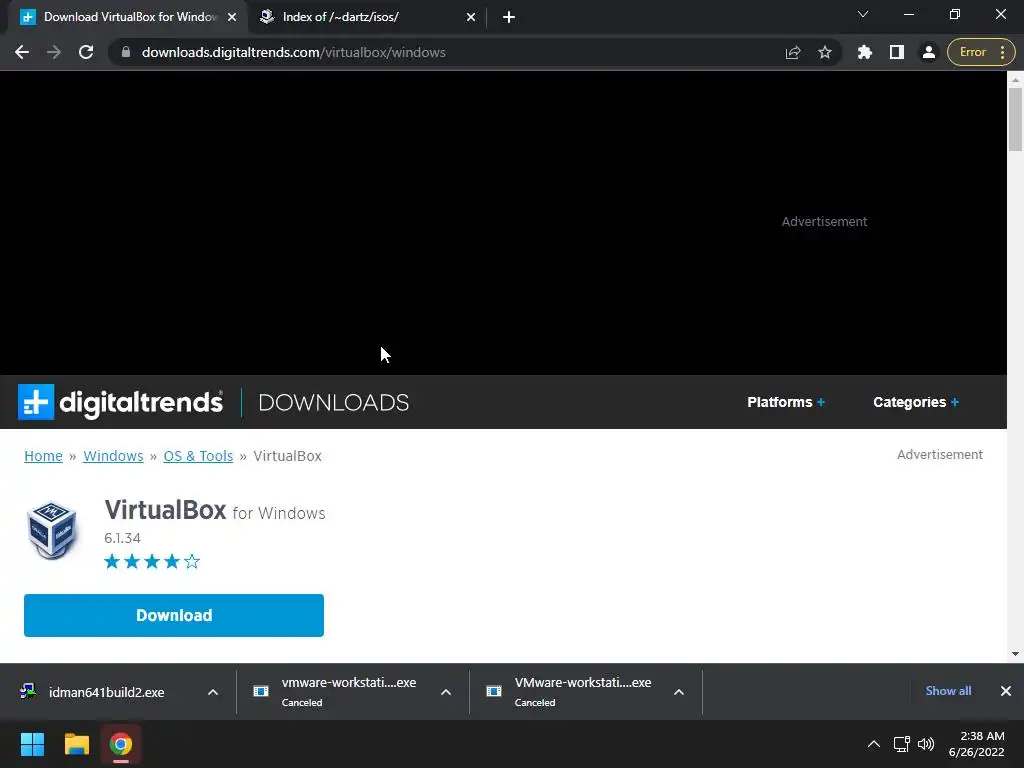Show hidden system tray icons
The height and width of the screenshot is (768, 1024).
click(x=873, y=744)
